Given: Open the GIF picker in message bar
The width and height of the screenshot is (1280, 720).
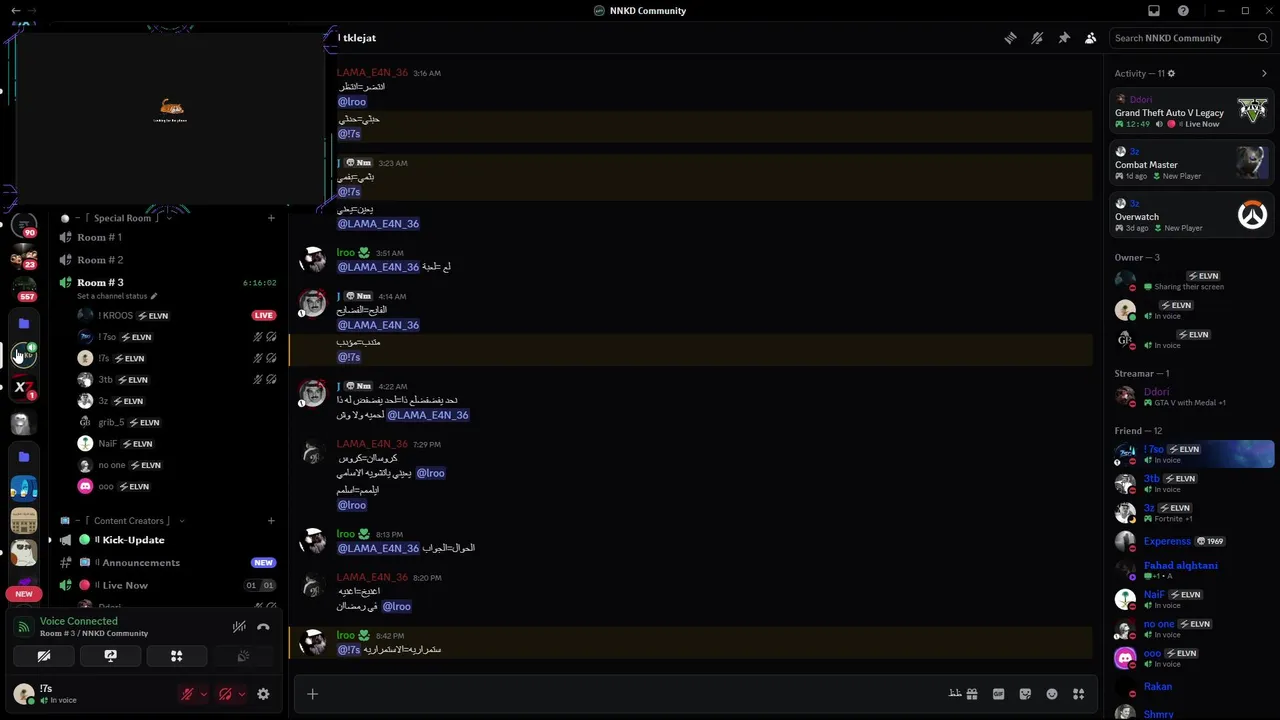Looking at the screenshot, I should pos(998,694).
